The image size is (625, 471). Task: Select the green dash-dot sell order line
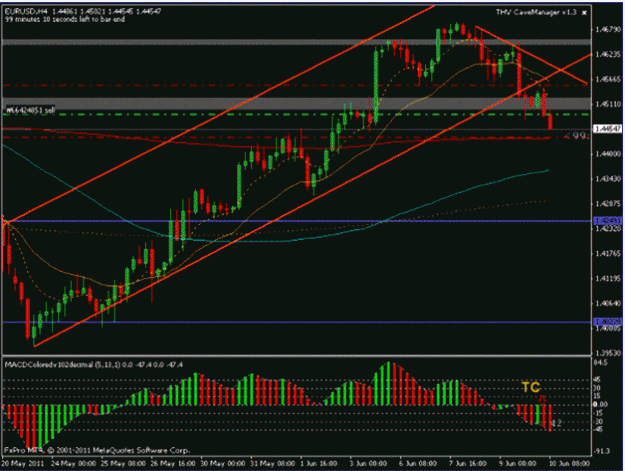(x=295, y=114)
